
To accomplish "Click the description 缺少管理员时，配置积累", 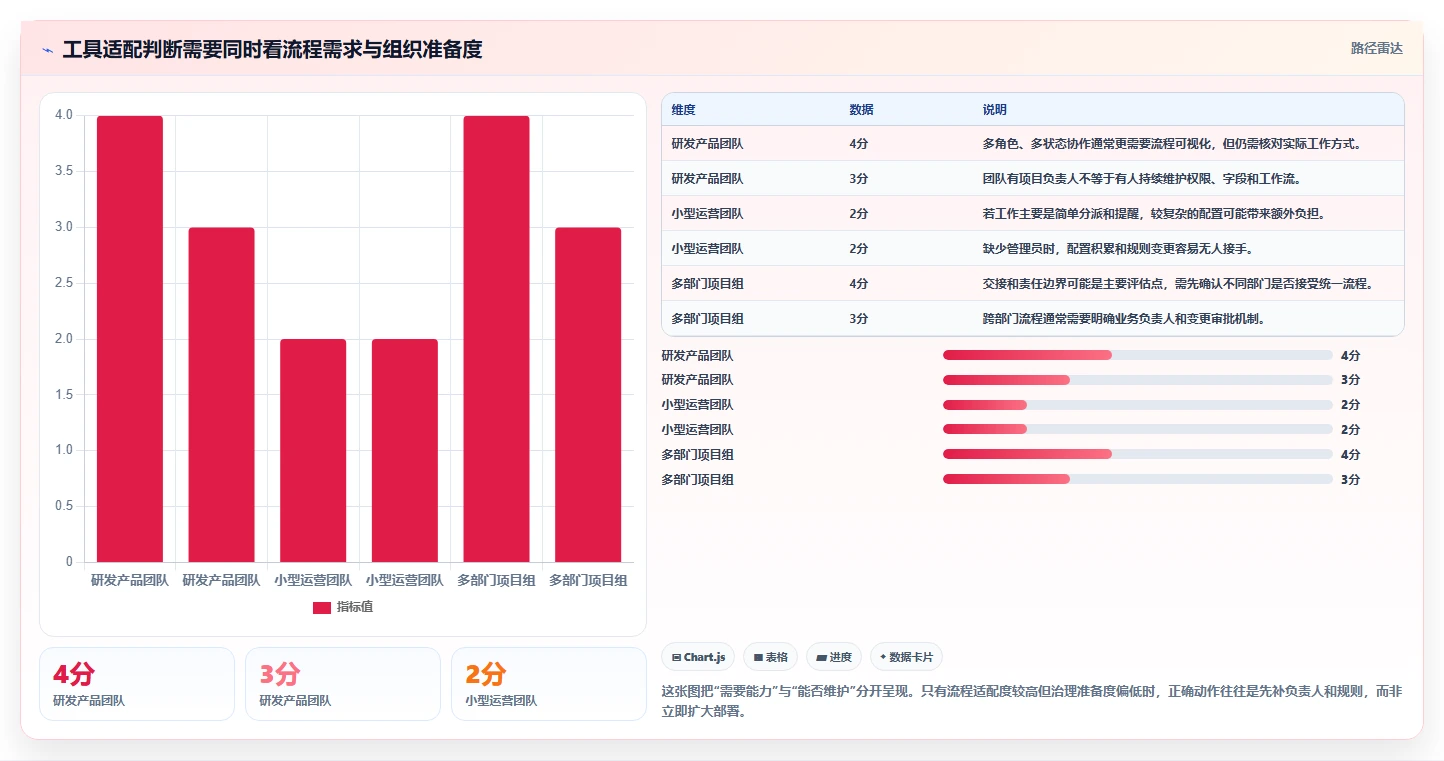I will [1118, 248].
